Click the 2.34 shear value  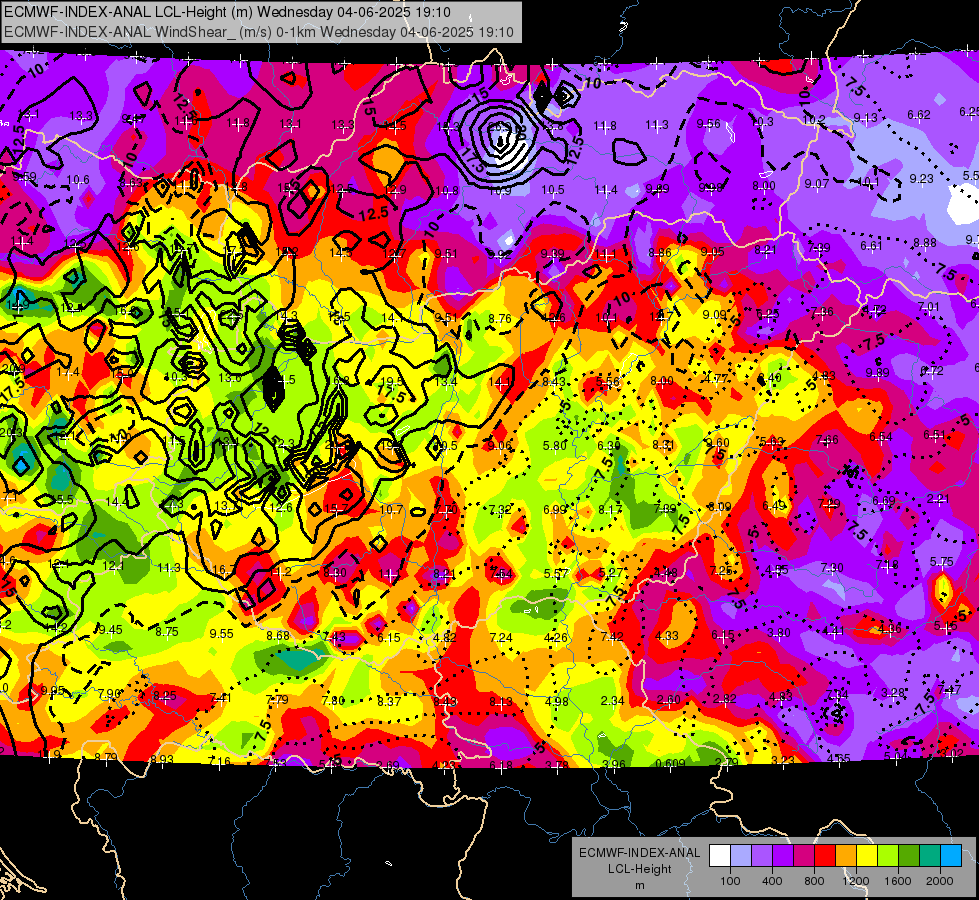612,701
